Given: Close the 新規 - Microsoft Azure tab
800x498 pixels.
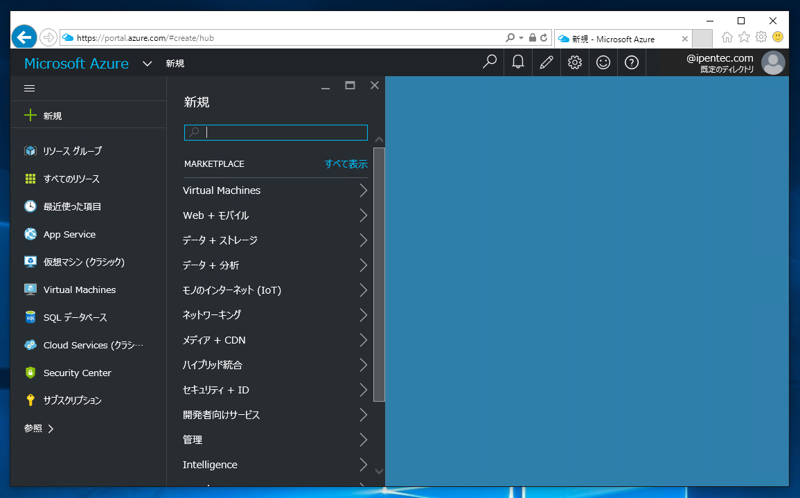Looking at the screenshot, I should [x=685, y=39].
